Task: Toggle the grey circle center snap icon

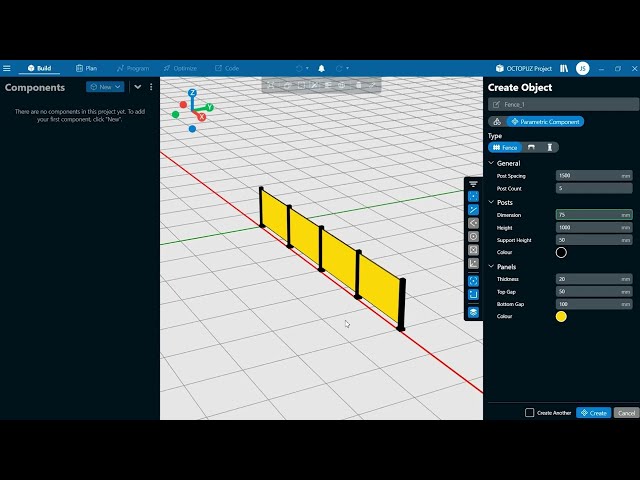Action: pyautogui.click(x=473, y=236)
